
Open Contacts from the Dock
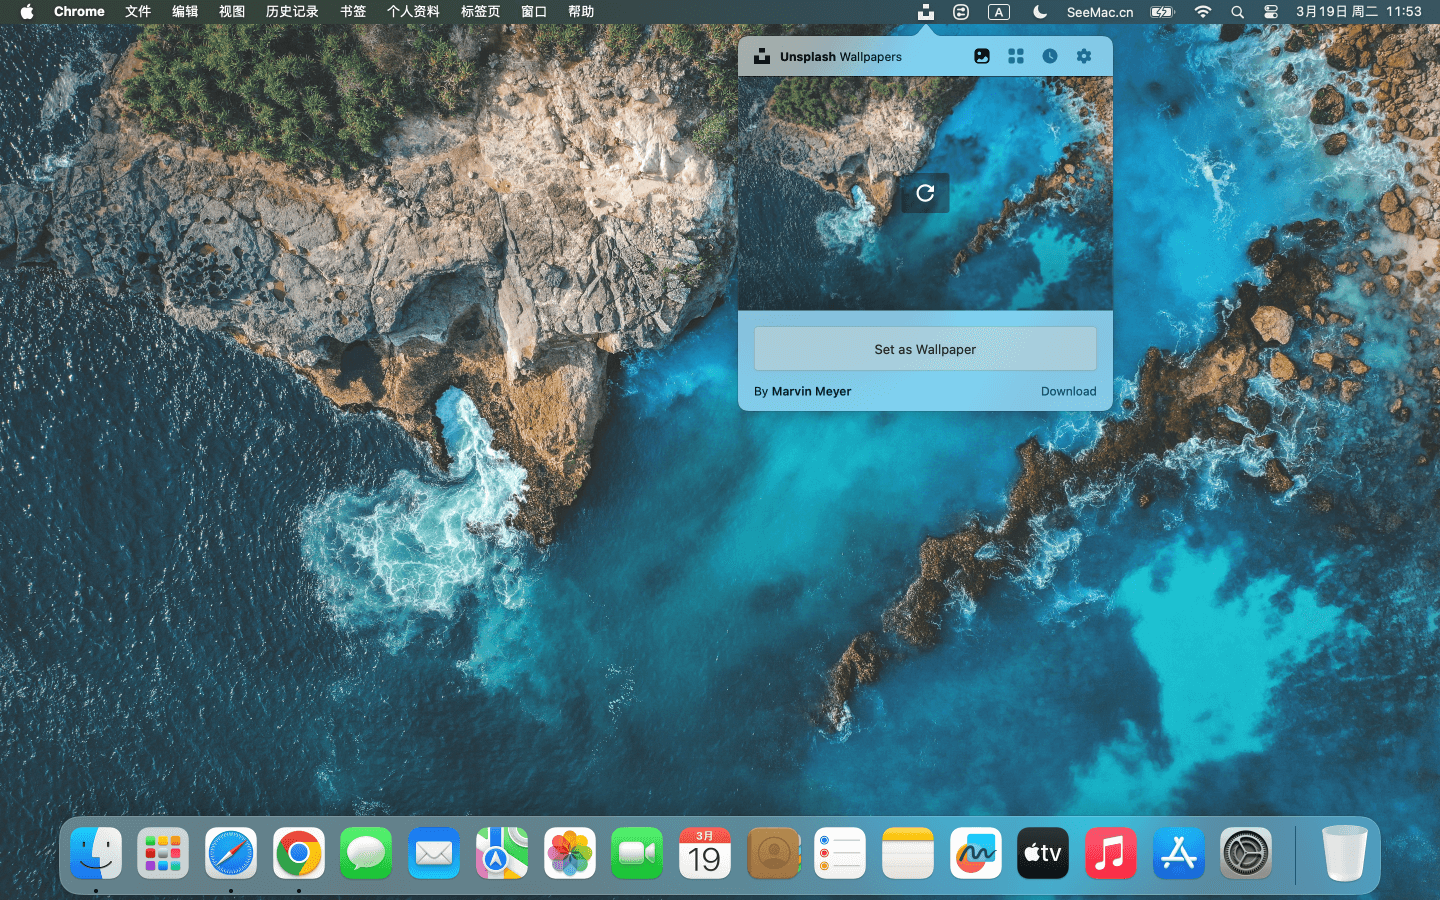(x=773, y=853)
